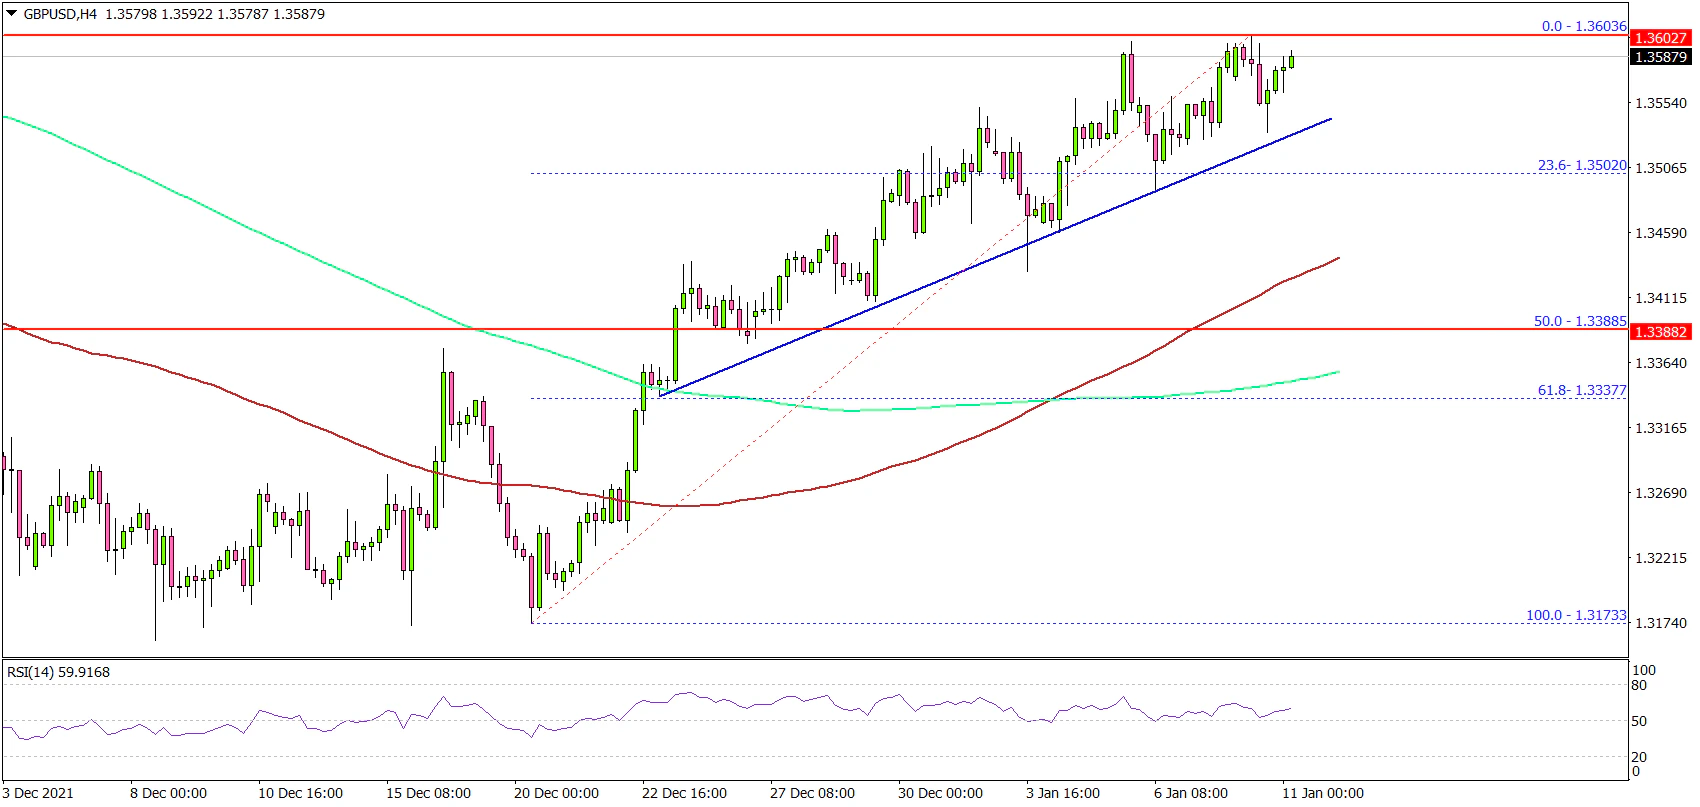1700x807 pixels.
Task: Click the 3 Dec 2021 date label
Action: (x=38, y=793)
